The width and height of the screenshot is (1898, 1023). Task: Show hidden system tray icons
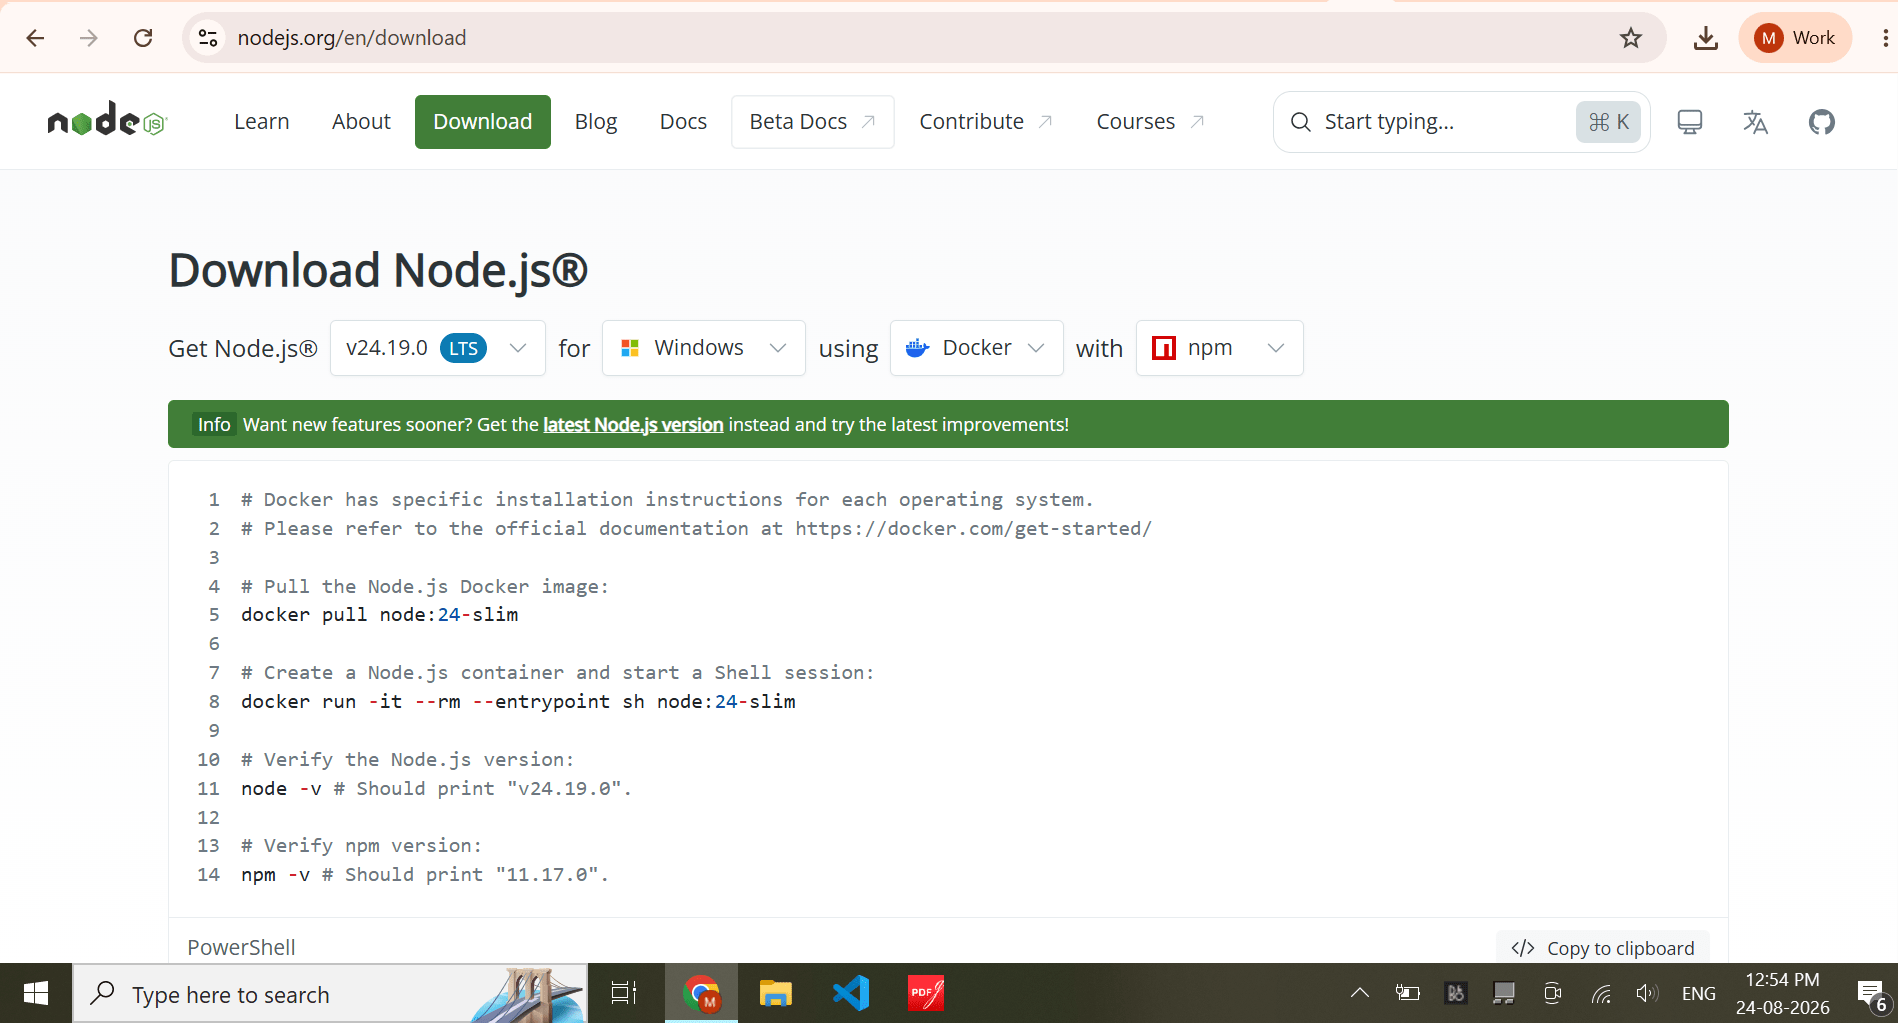tap(1360, 993)
